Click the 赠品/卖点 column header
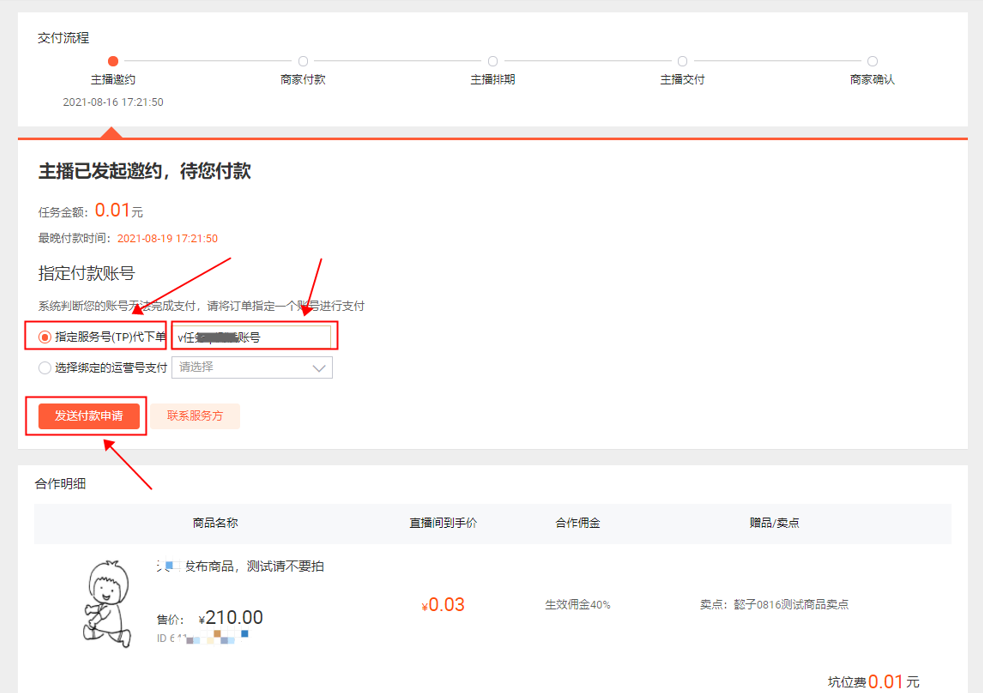Viewport: 983px width, 693px height. coord(774,523)
